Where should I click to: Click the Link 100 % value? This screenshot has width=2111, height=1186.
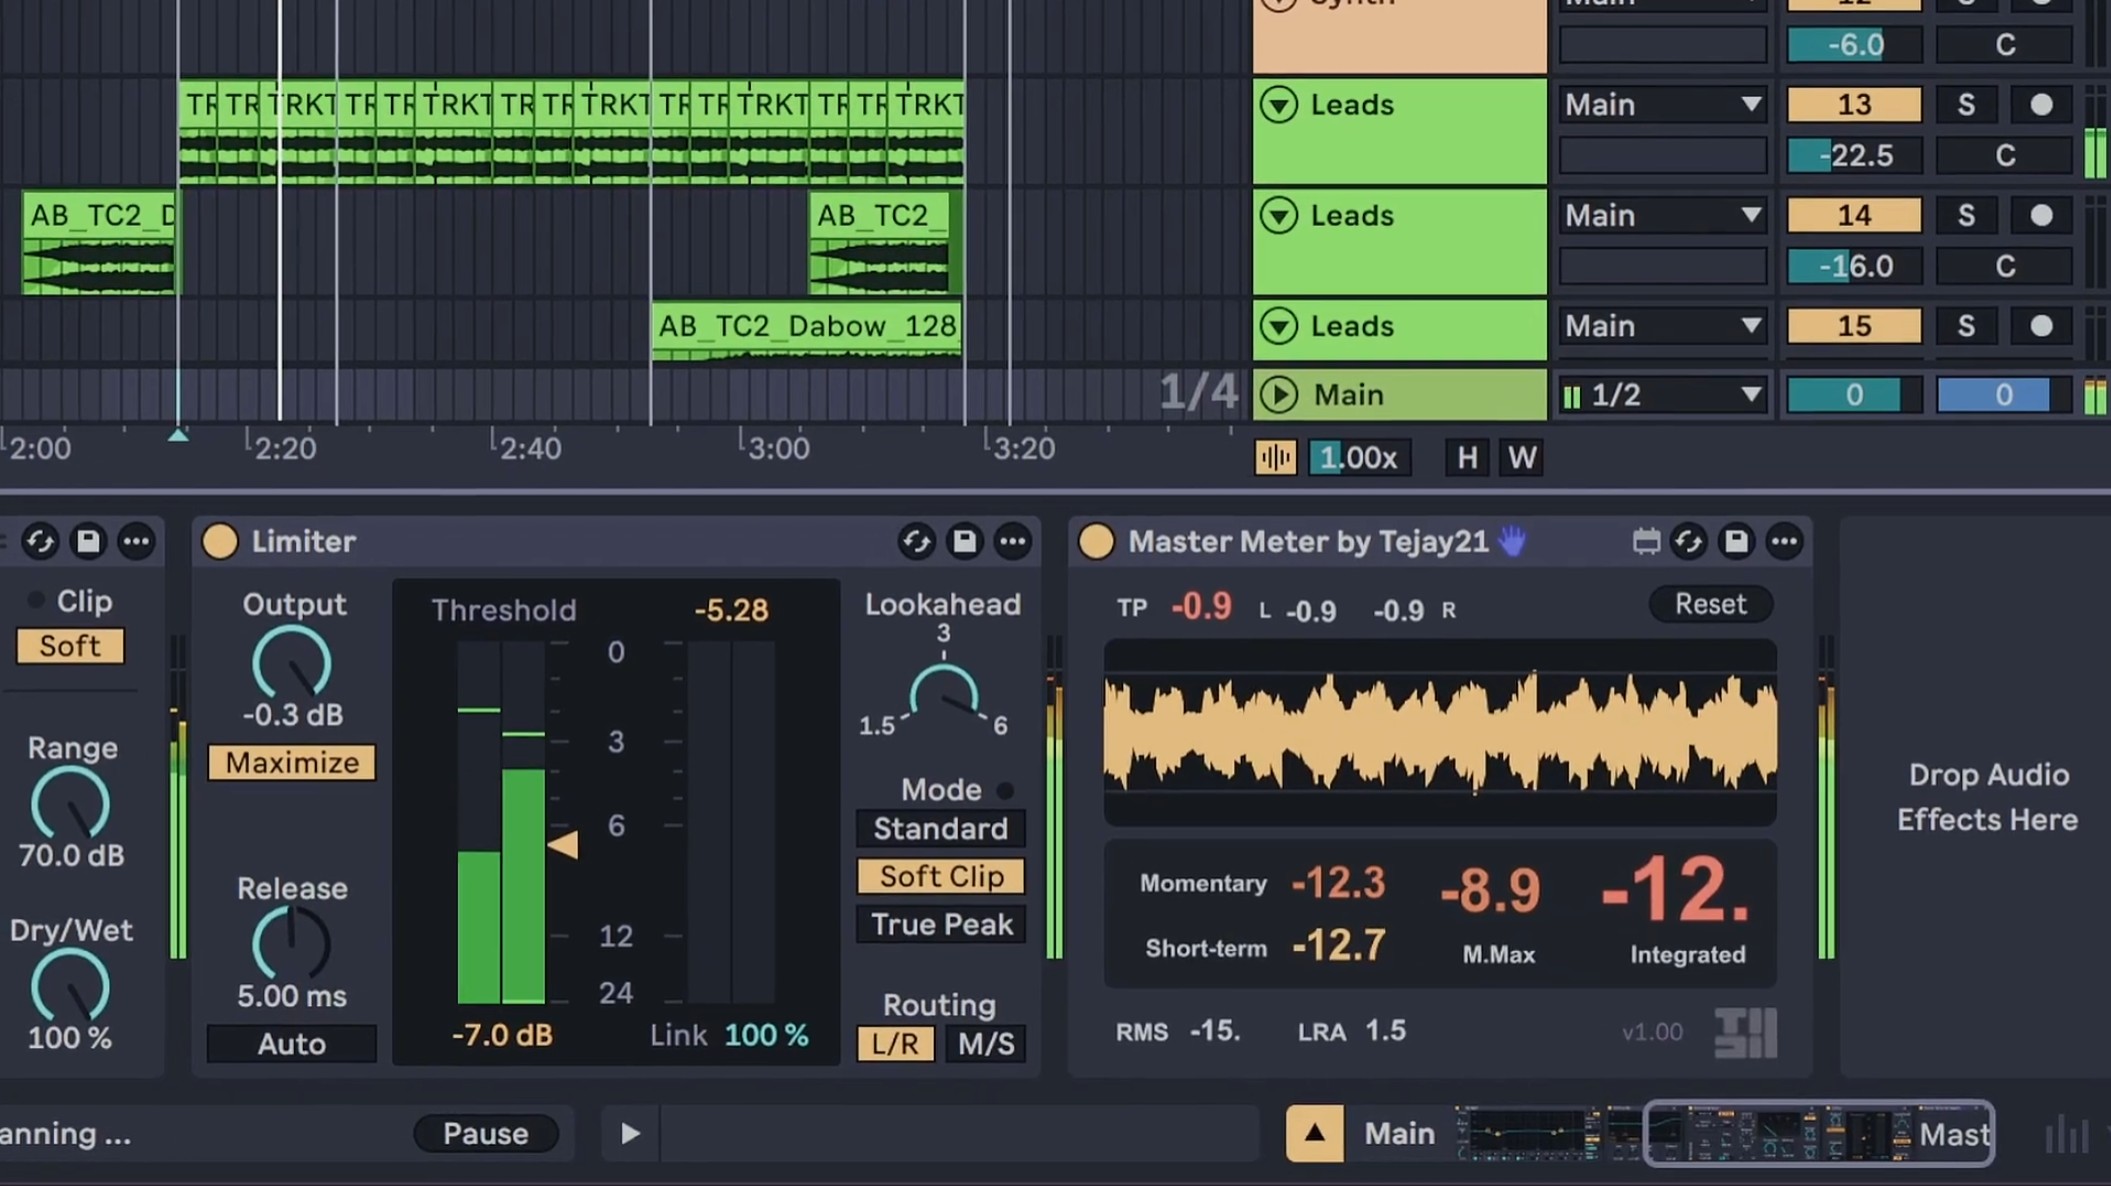pos(766,1034)
